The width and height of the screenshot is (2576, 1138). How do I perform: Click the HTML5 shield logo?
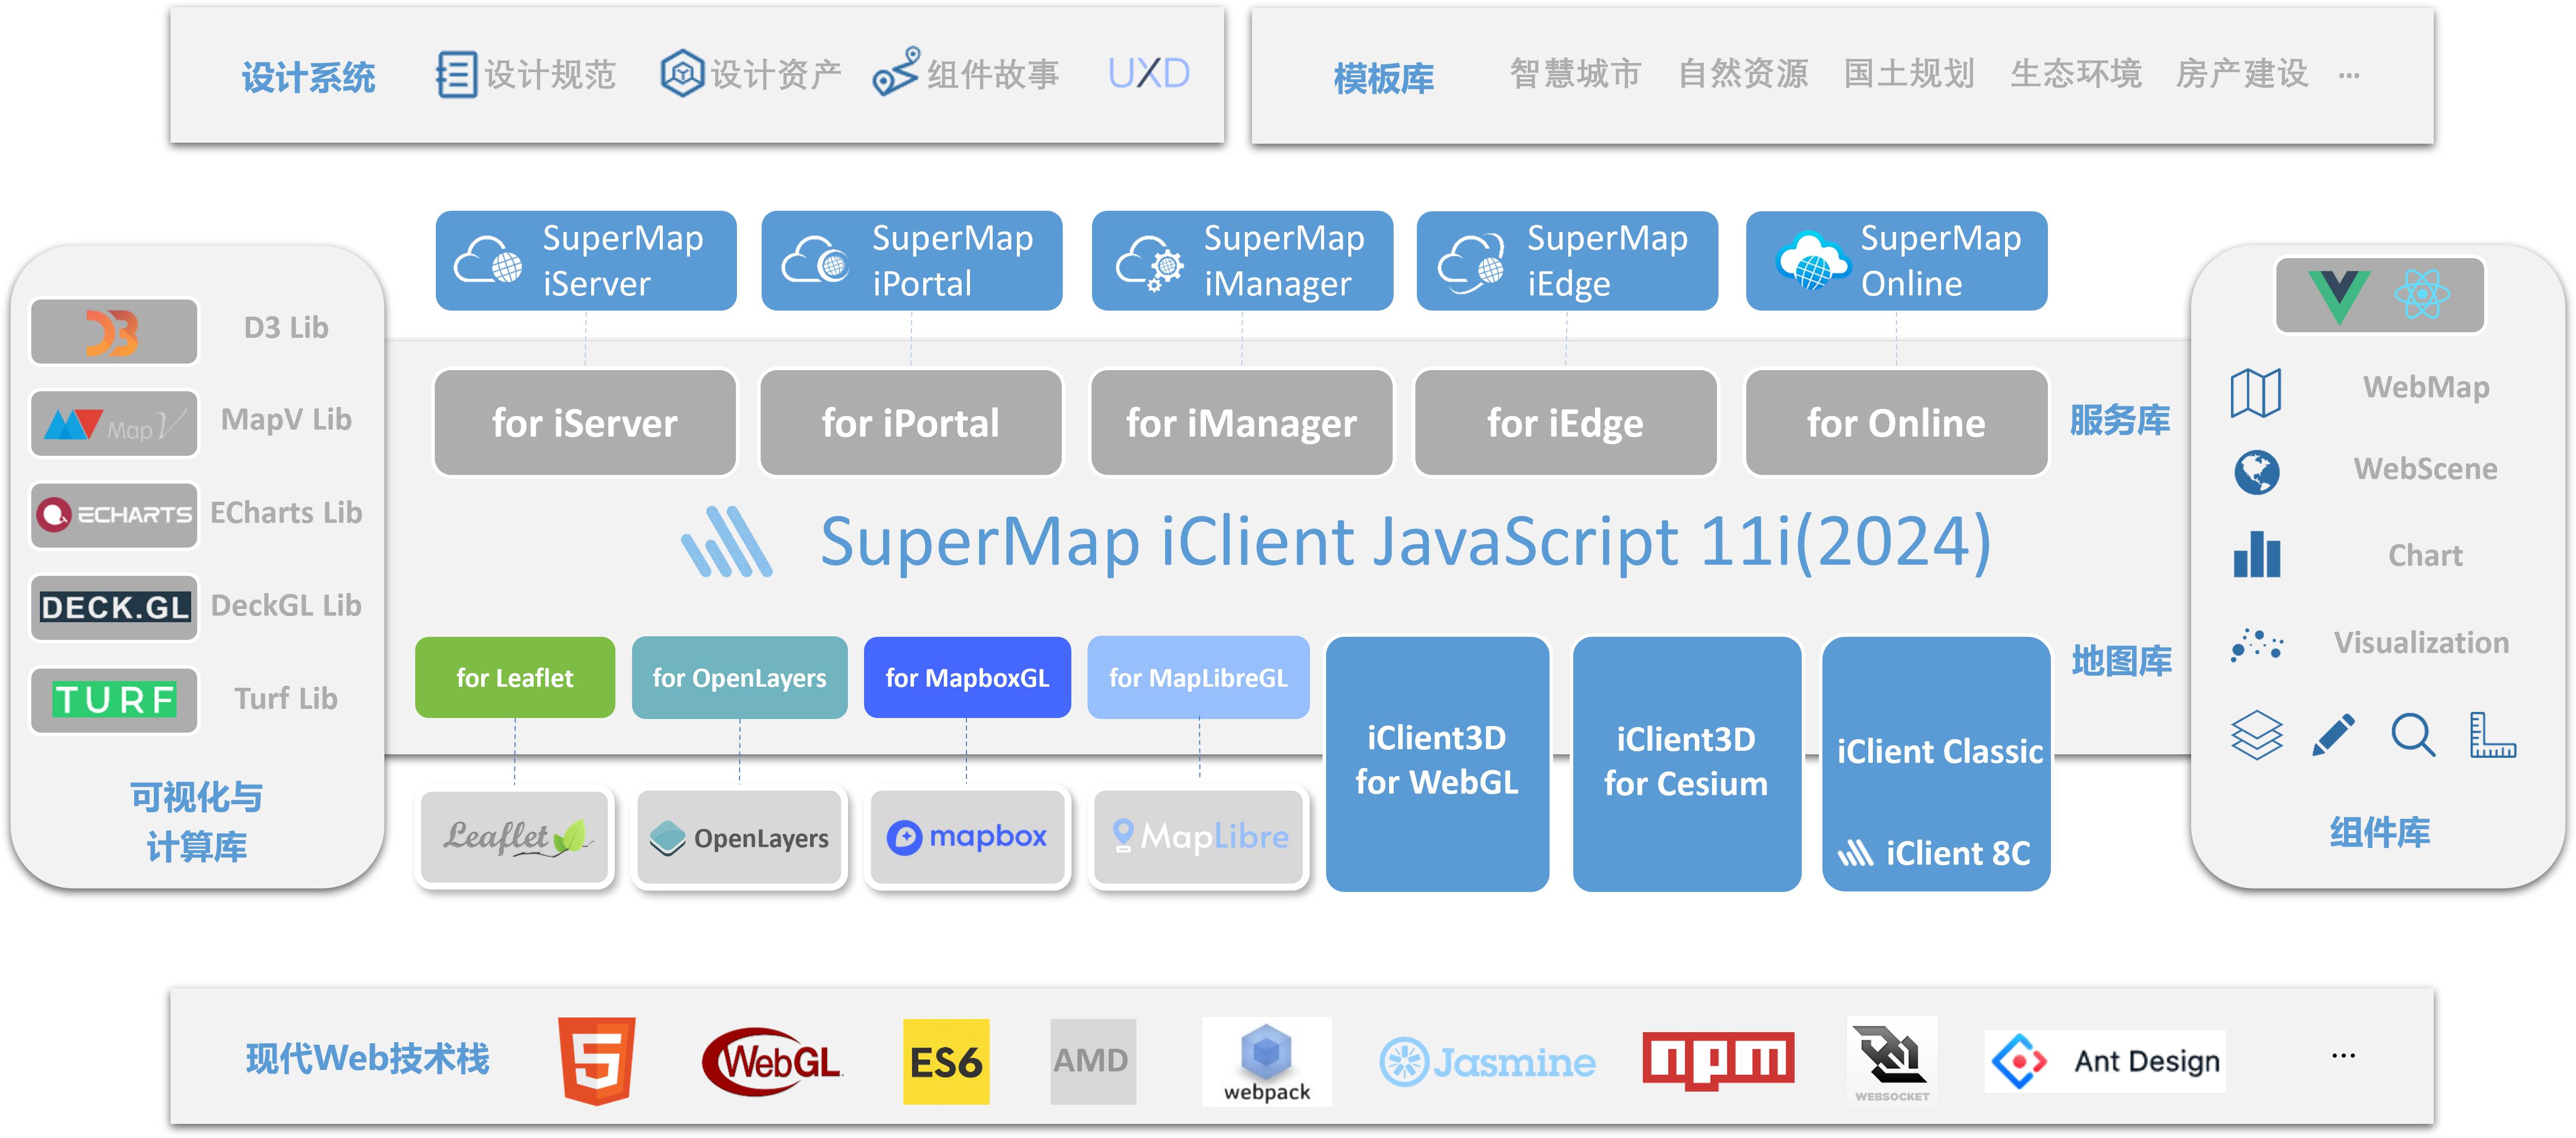tap(596, 1060)
